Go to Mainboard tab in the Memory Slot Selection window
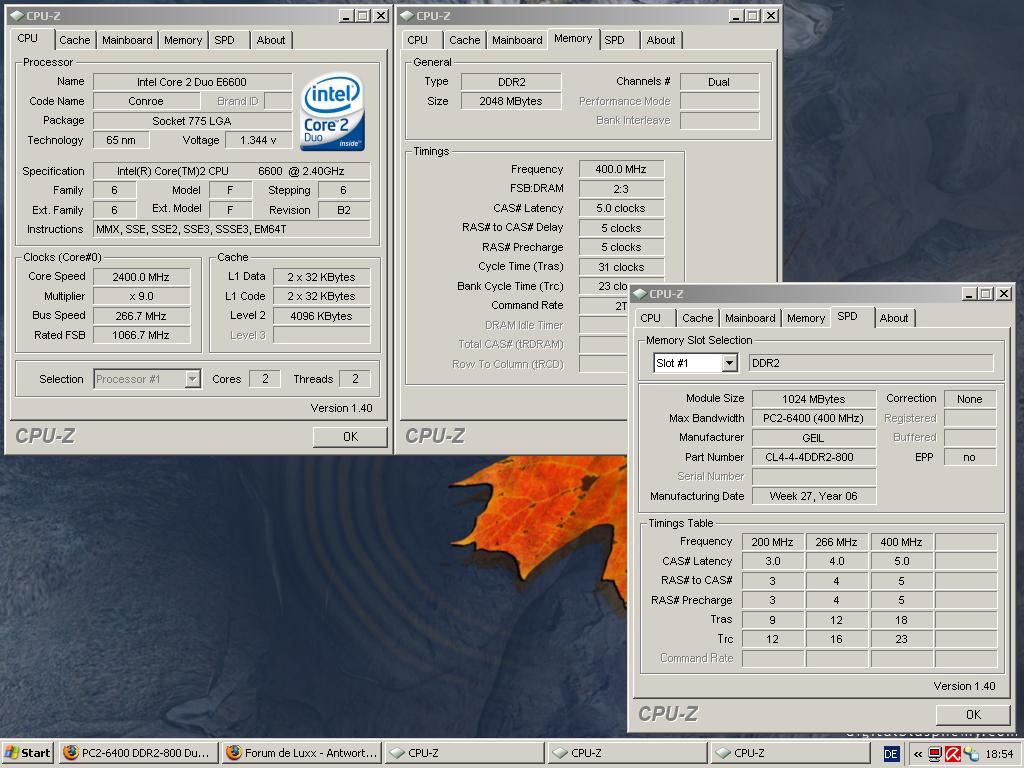Image resolution: width=1024 pixels, height=768 pixels. pyautogui.click(x=750, y=318)
